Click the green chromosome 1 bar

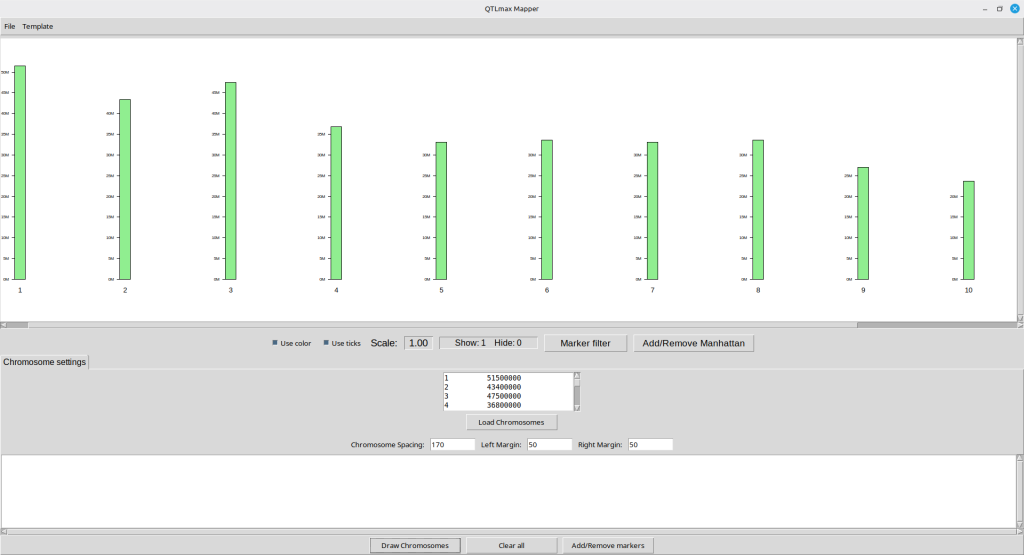click(x=20, y=172)
